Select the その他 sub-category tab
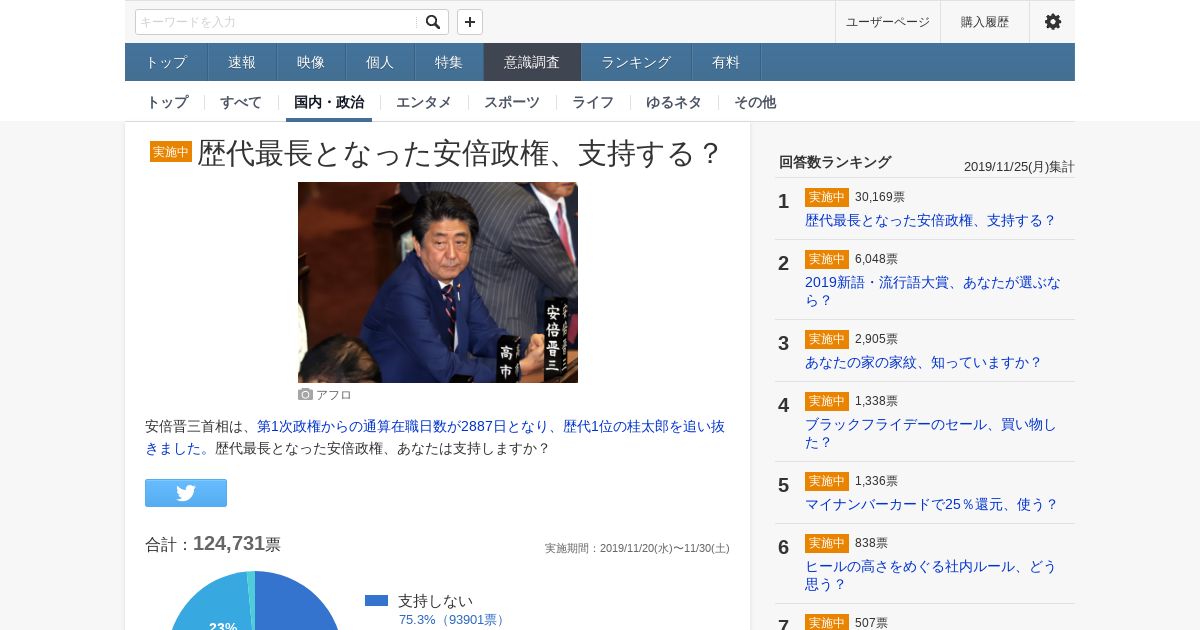1200x630 pixels. pyautogui.click(x=755, y=102)
